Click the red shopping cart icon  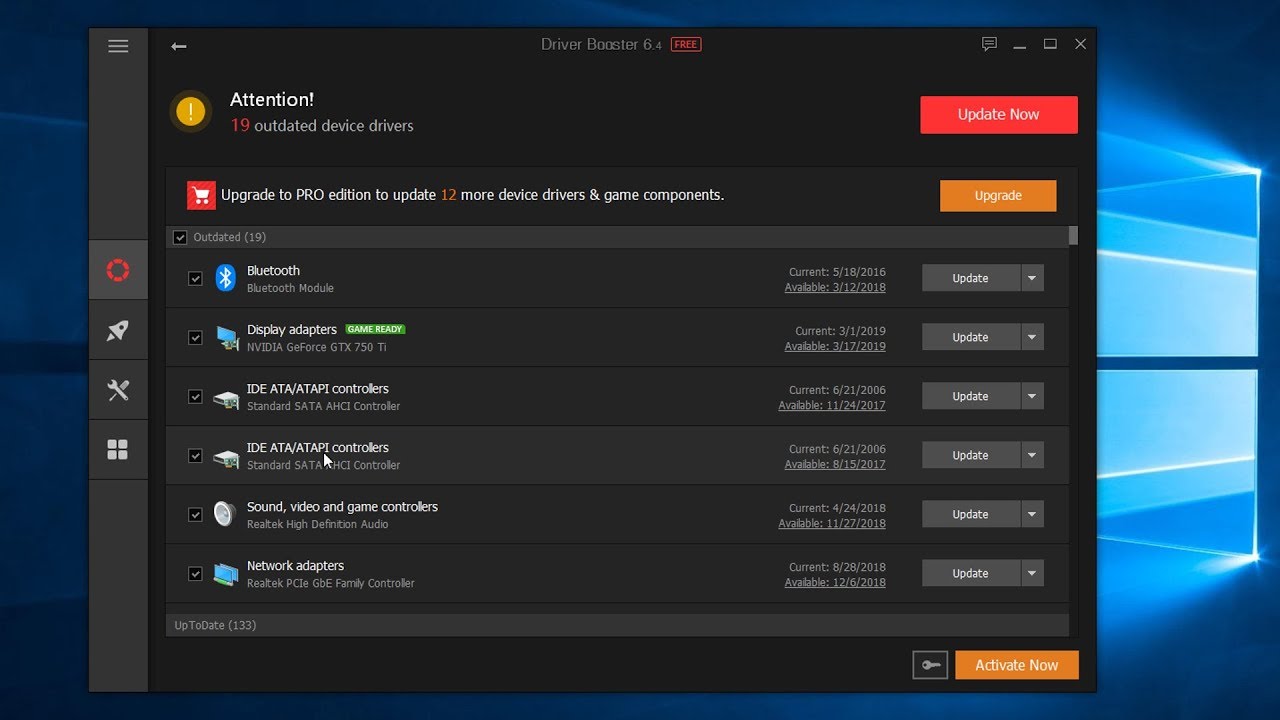tap(201, 195)
